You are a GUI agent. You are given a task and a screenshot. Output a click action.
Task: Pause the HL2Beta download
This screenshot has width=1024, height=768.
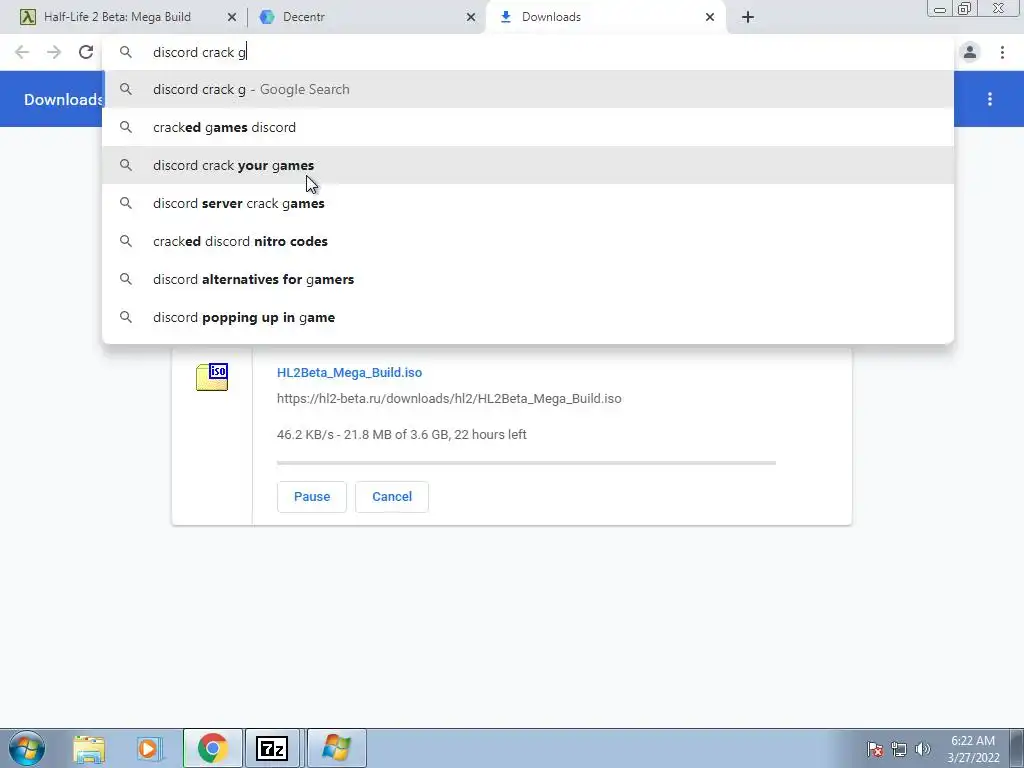pos(312,497)
